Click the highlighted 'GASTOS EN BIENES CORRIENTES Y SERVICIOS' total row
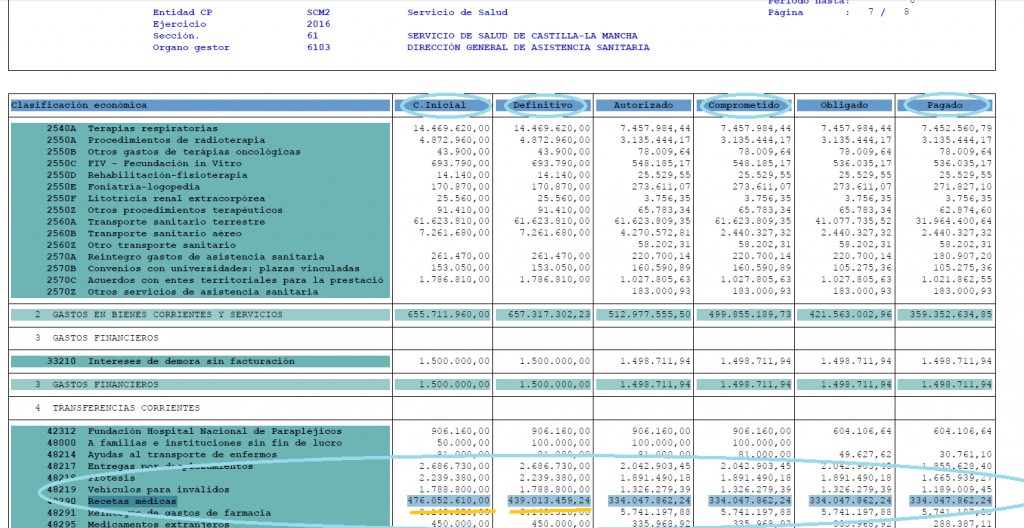1024x528 pixels. pos(200,315)
